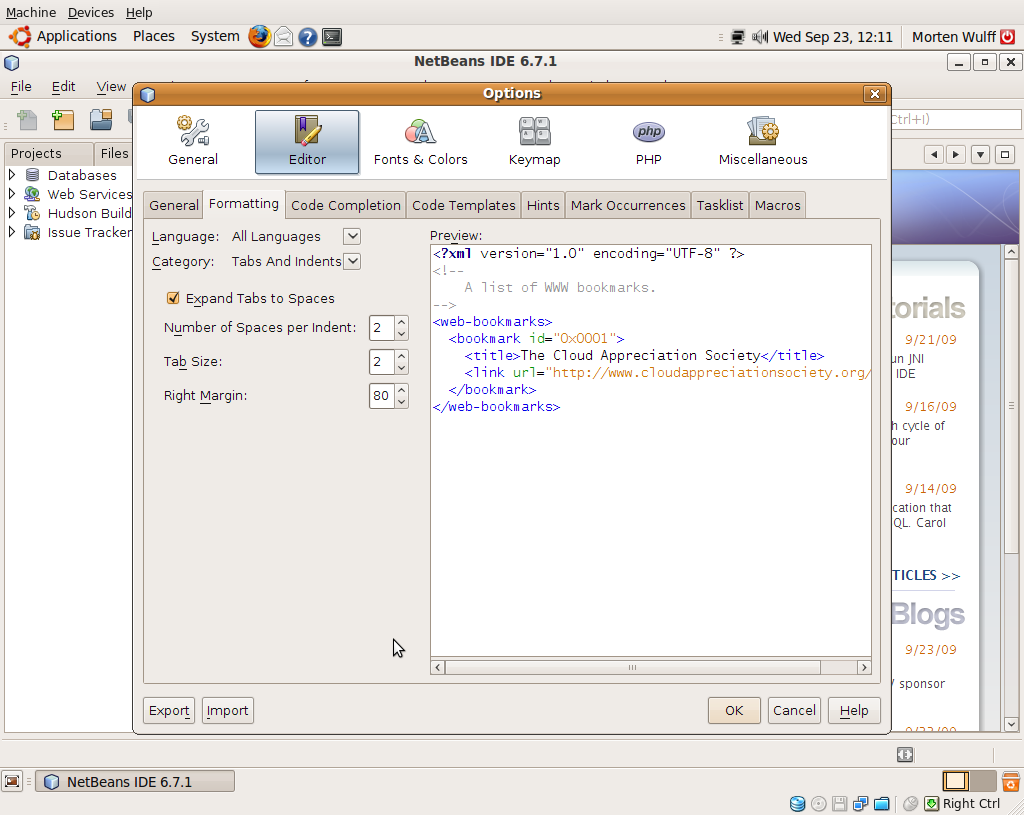Click the New Project toolbar icon
This screenshot has width=1024, height=815.
click(x=63, y=120)
